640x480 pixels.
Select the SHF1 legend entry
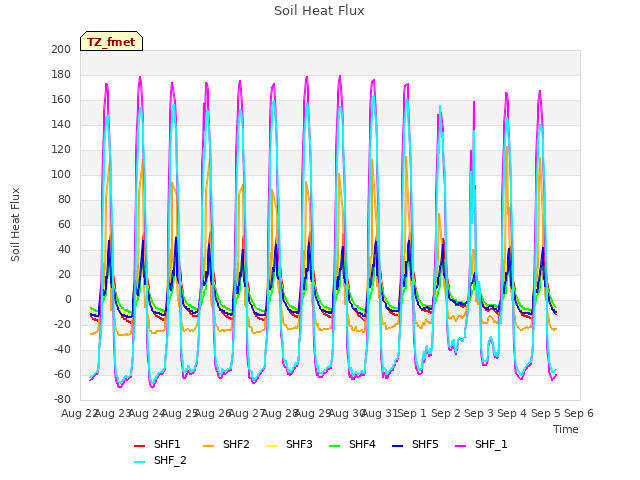[157, 444]
